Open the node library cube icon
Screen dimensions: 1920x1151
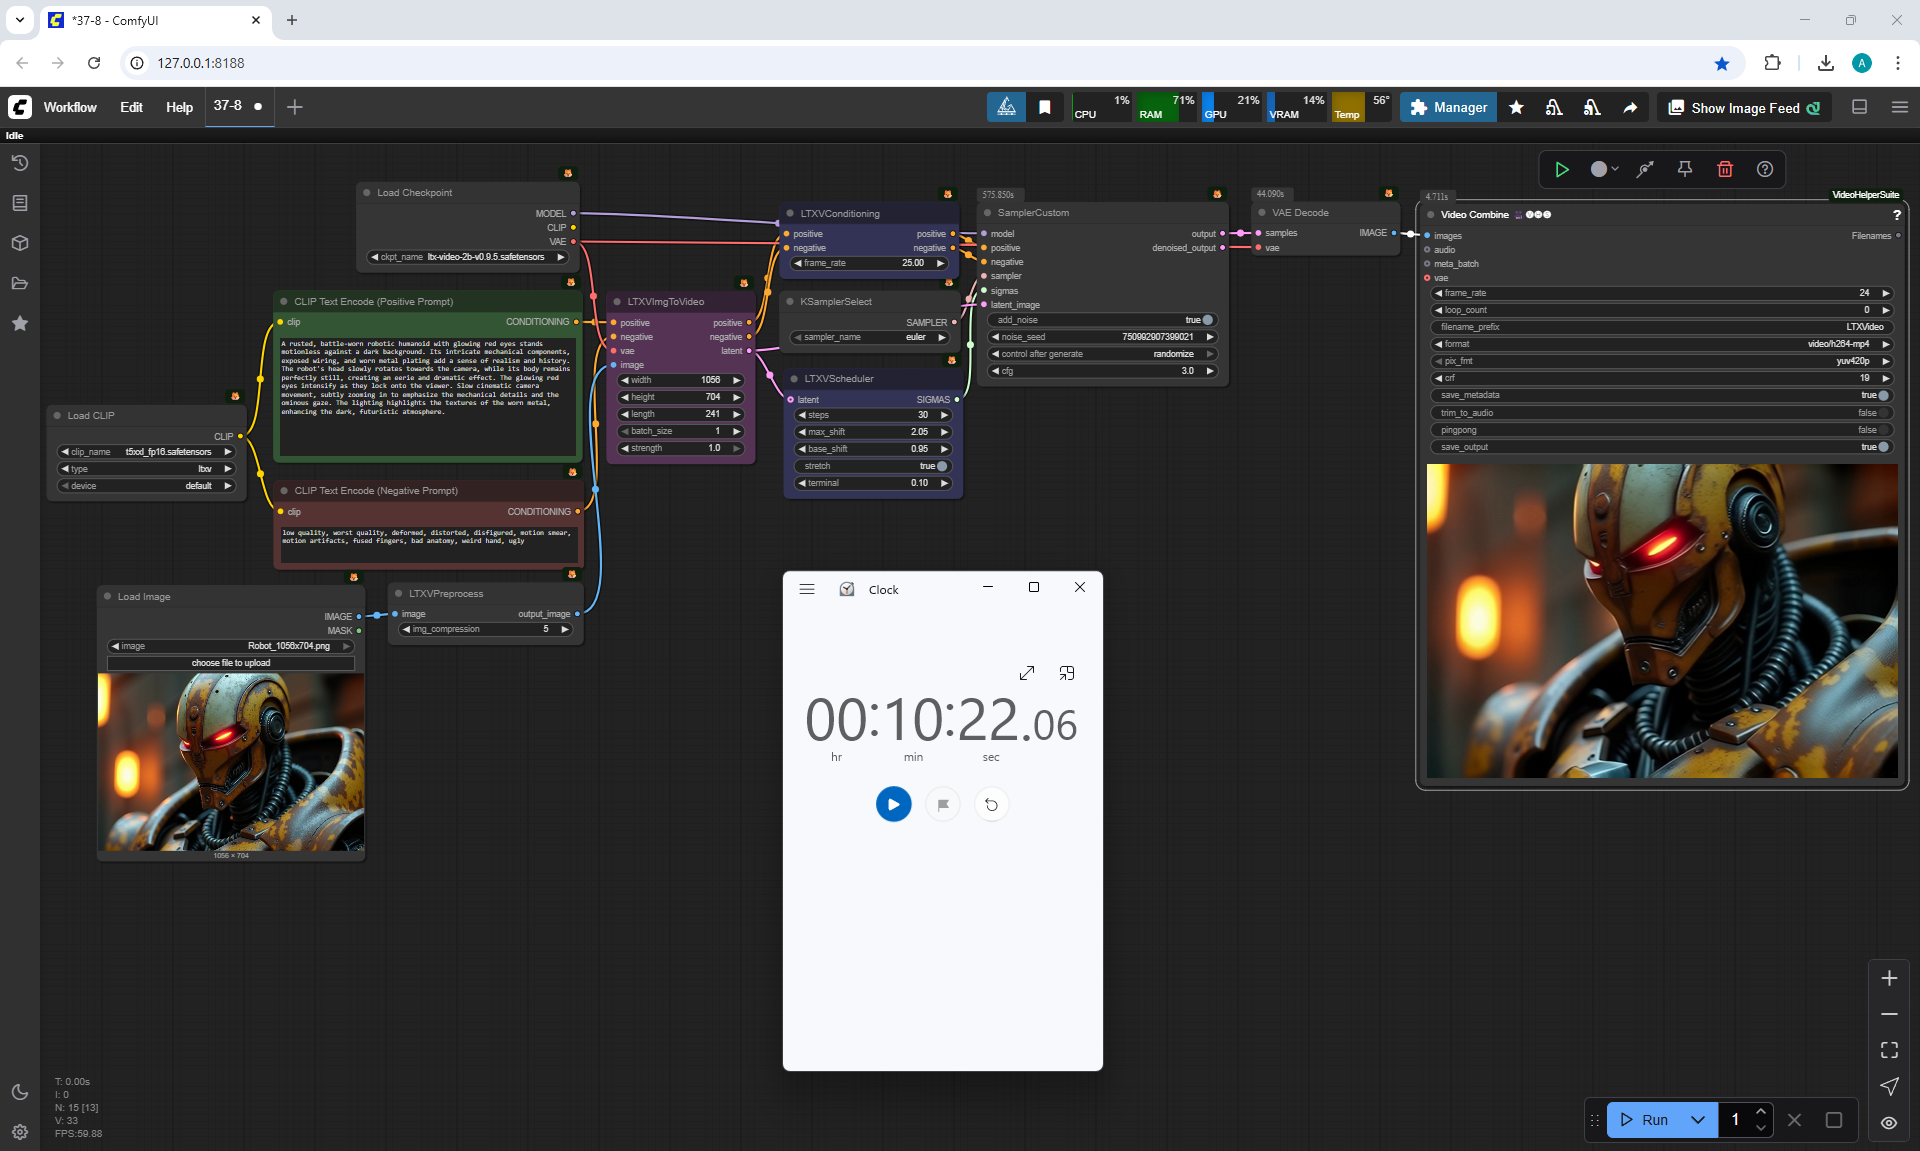[x=20, y=243]
